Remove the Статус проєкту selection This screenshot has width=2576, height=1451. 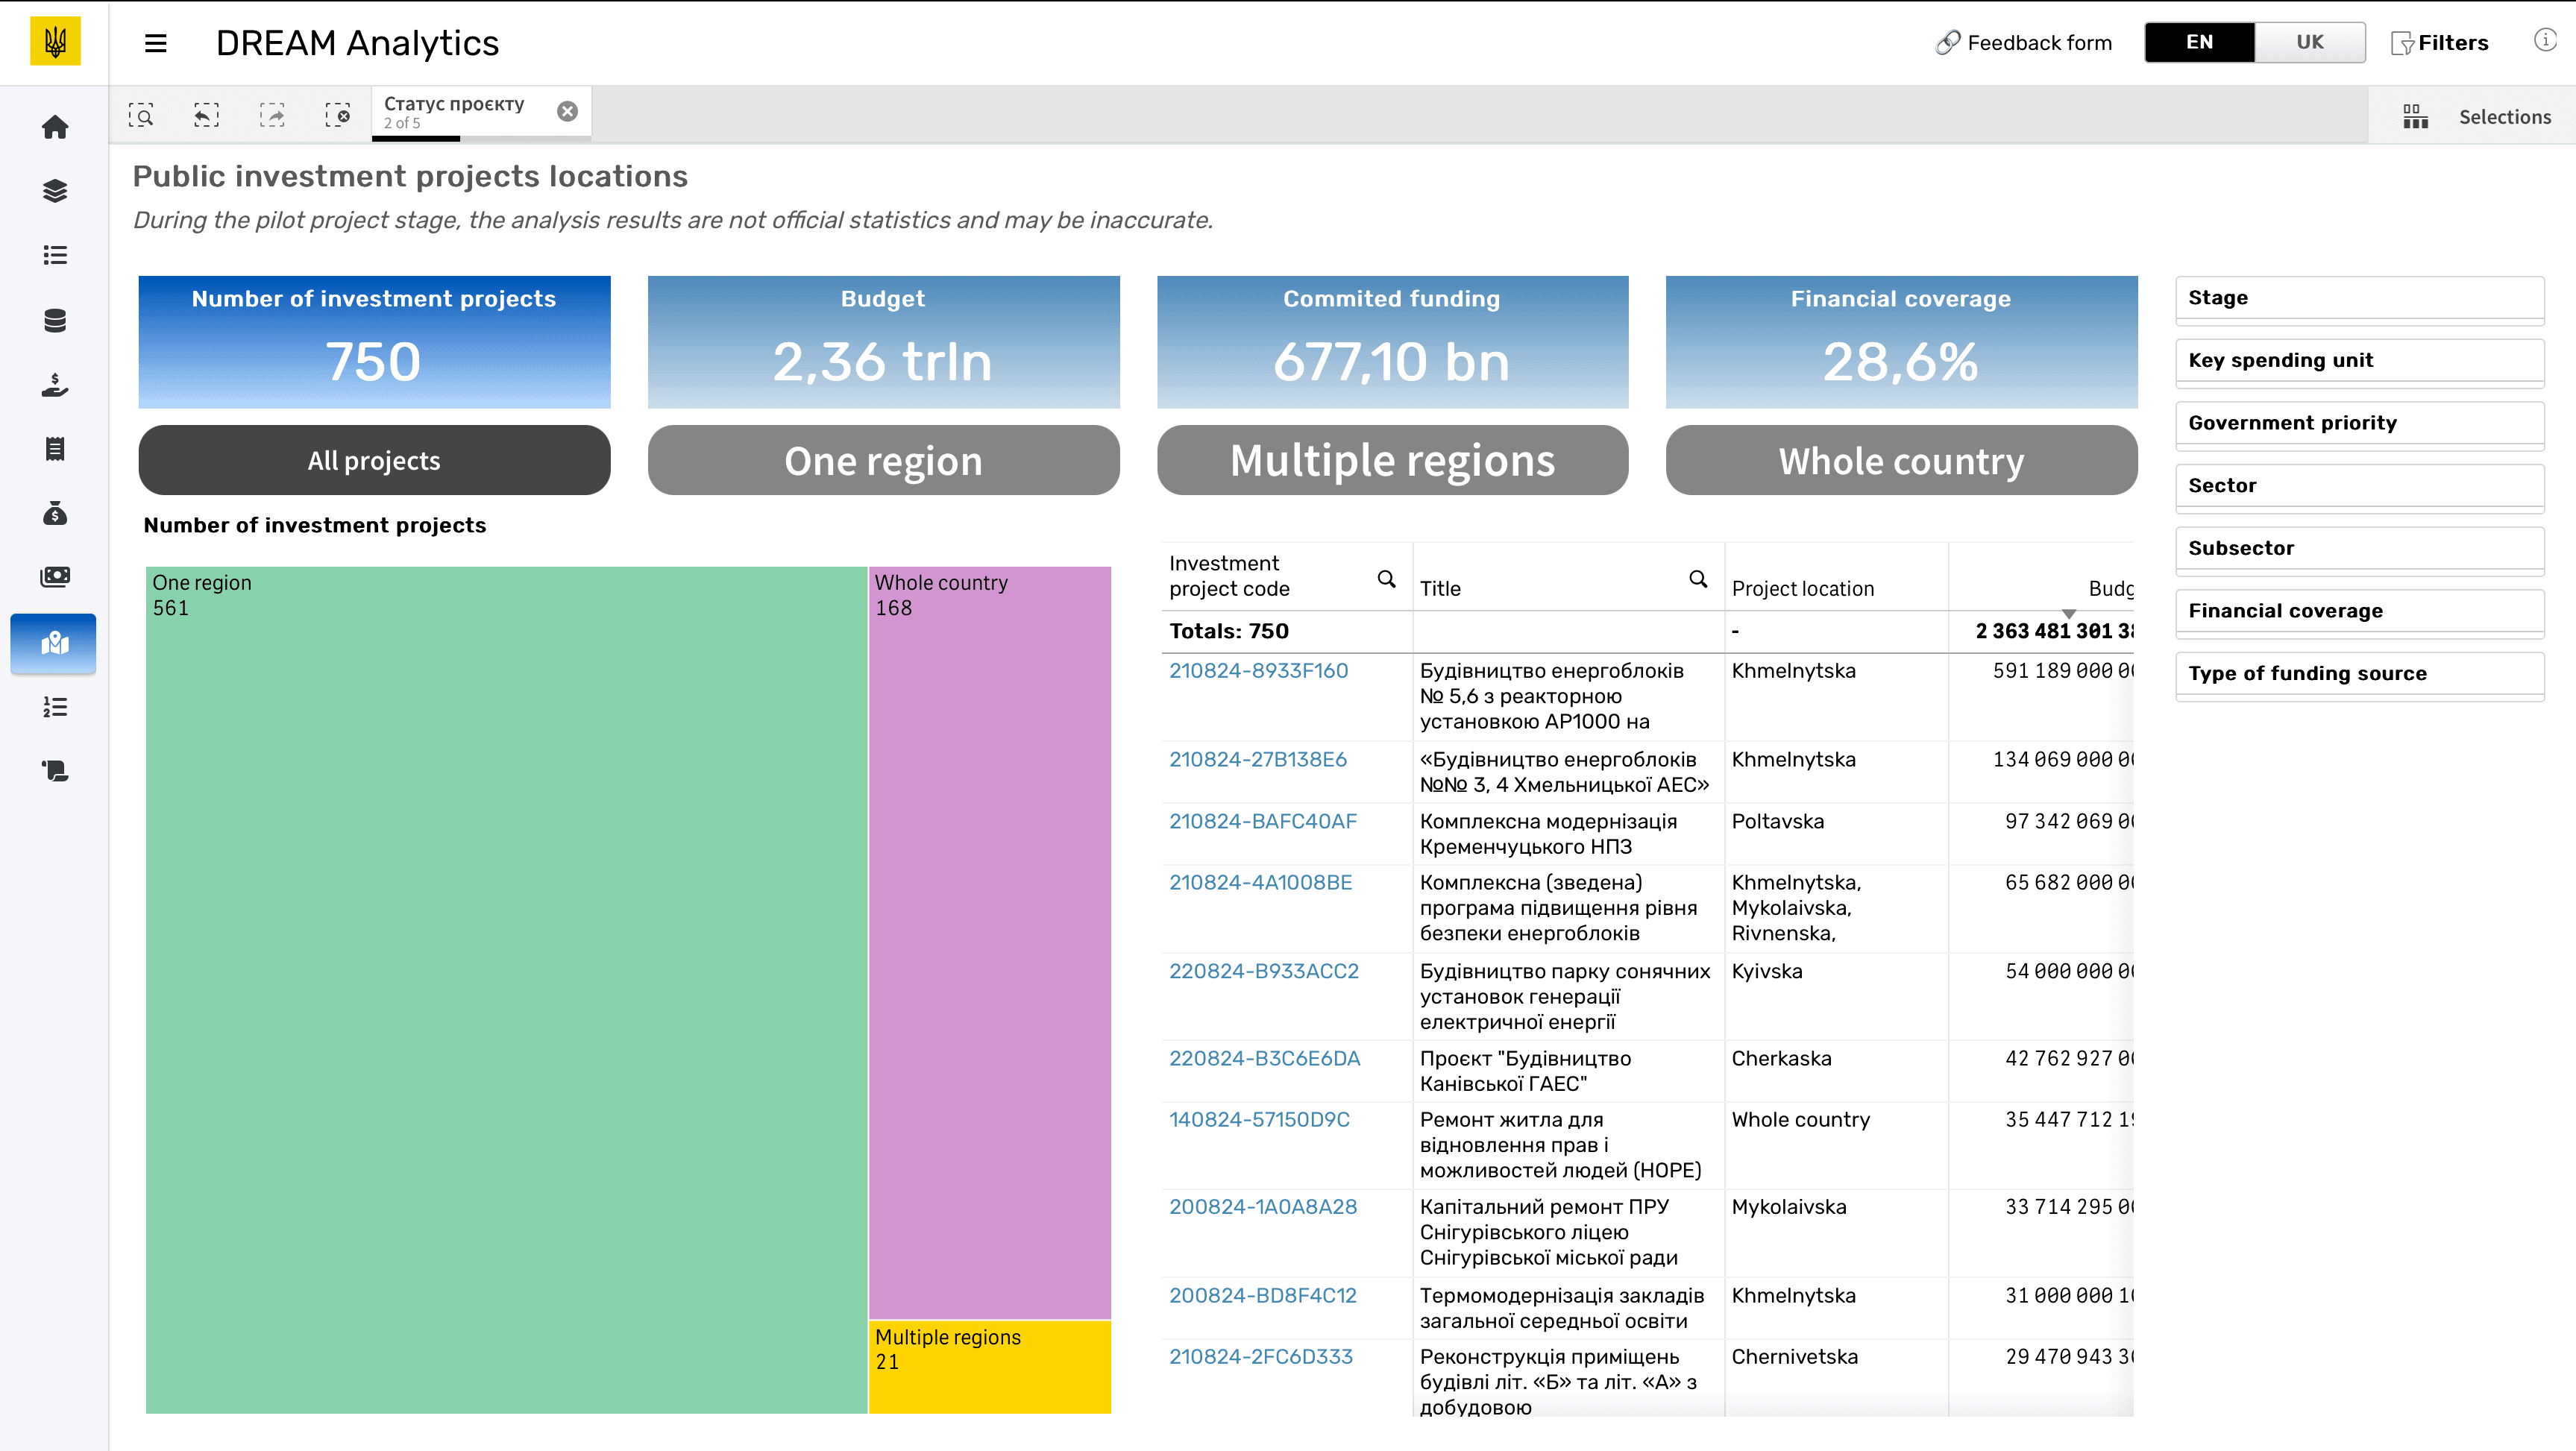pyautogui.click(x=567, y=111)
